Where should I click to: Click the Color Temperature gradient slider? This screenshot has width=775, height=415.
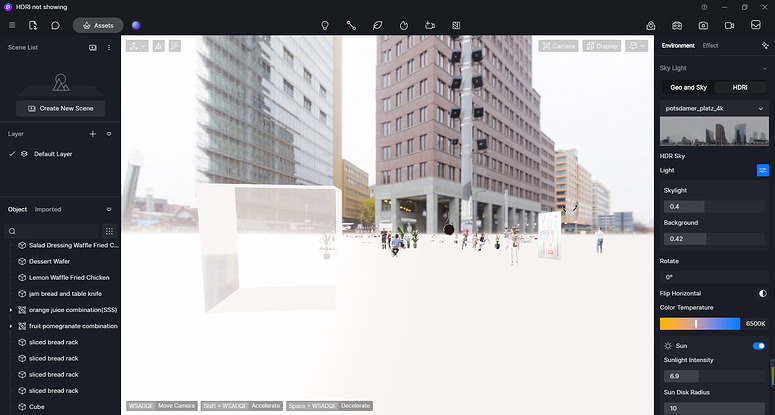(700, 324)
